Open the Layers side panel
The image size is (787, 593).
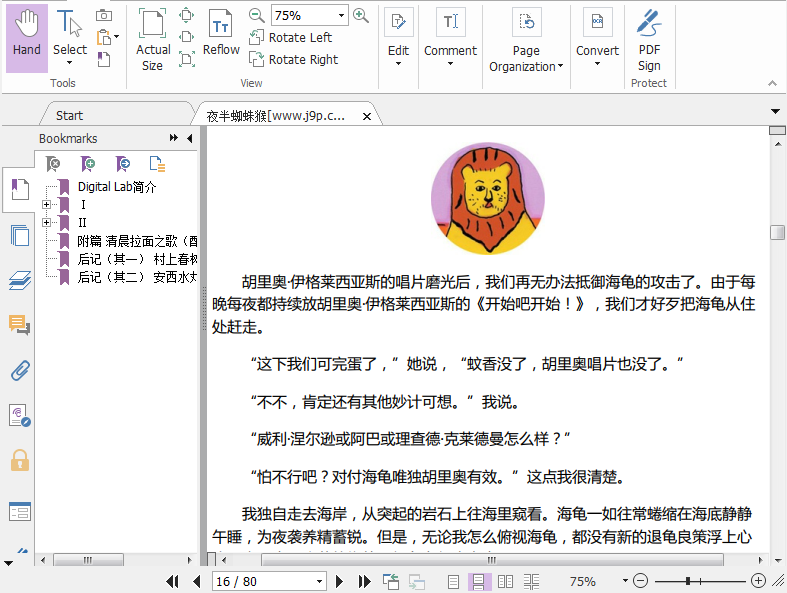(x=20, y=280)
